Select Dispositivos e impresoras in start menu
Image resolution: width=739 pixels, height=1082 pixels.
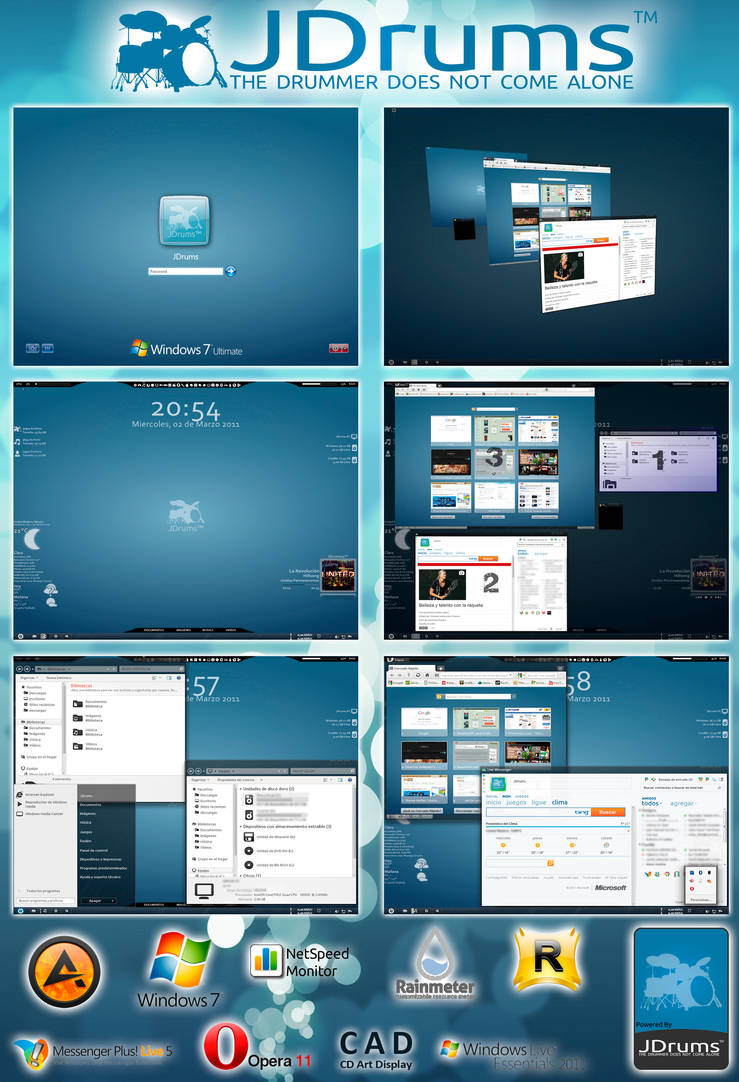(101, 859)
